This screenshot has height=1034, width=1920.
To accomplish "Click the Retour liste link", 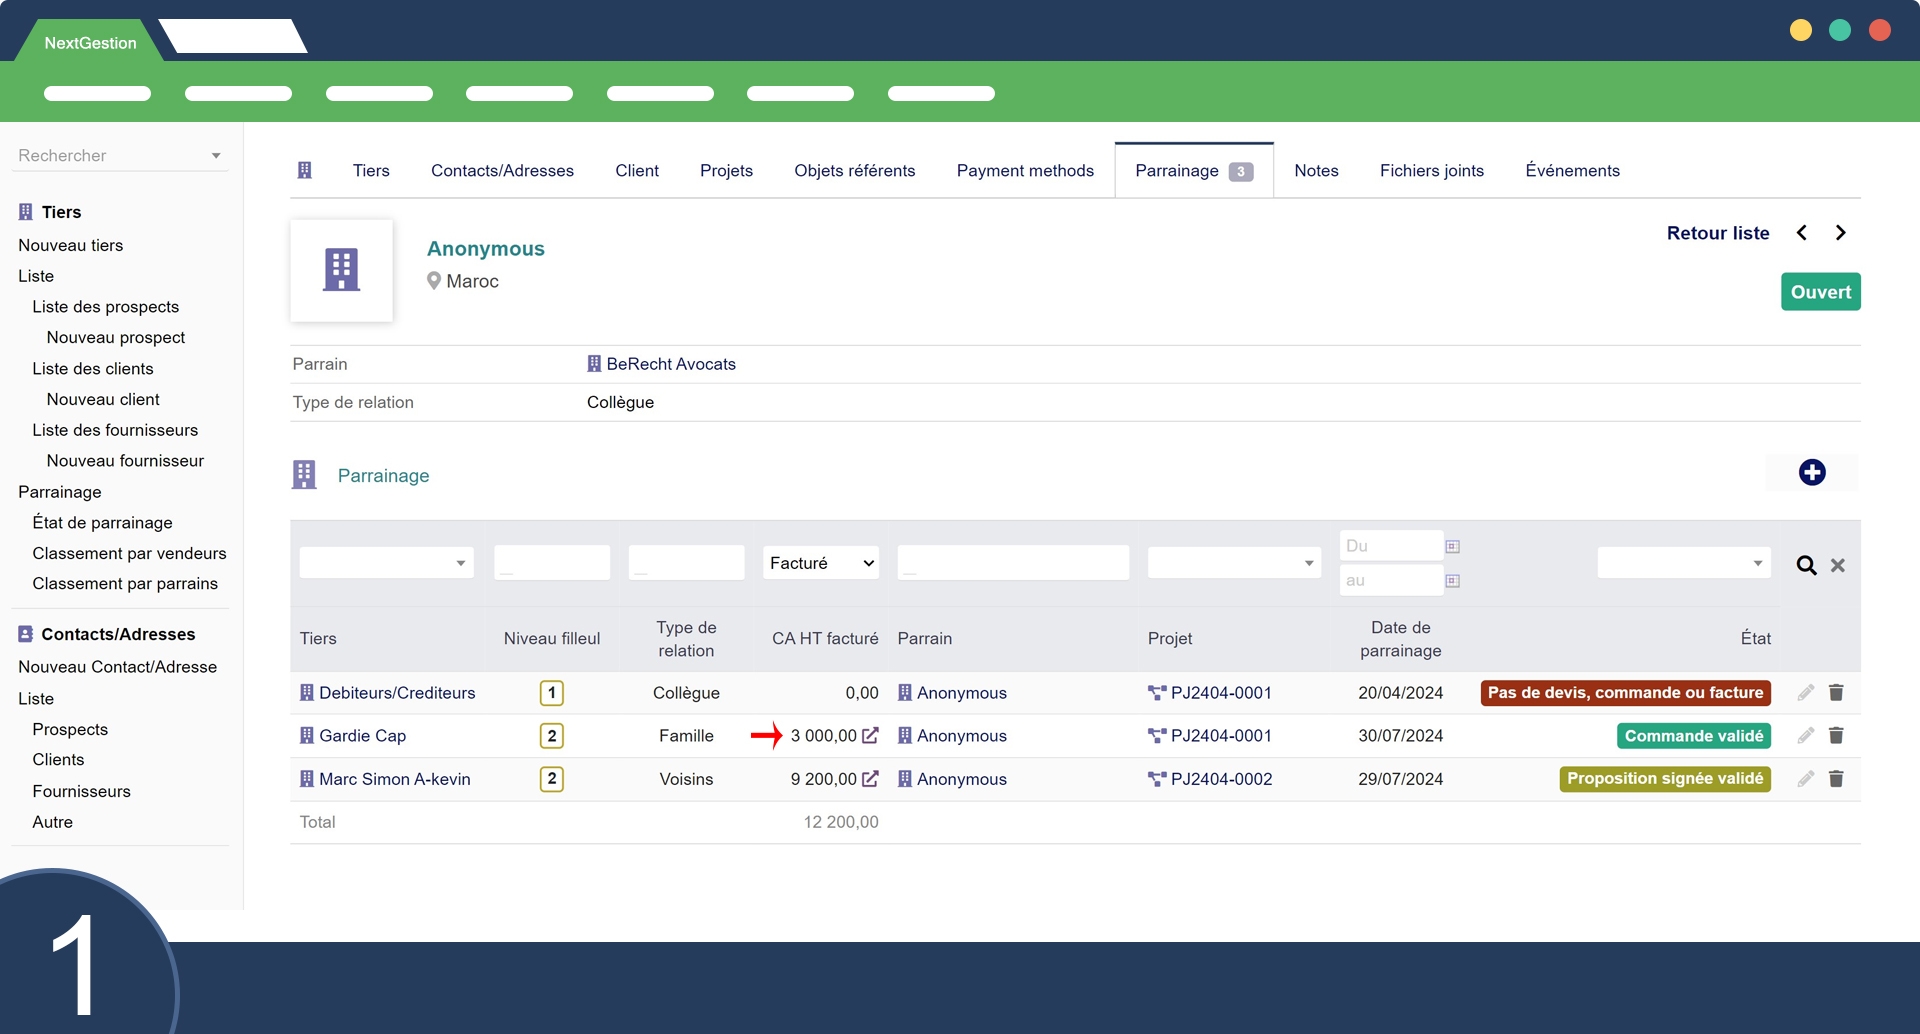I will [x=1717, y=233].
